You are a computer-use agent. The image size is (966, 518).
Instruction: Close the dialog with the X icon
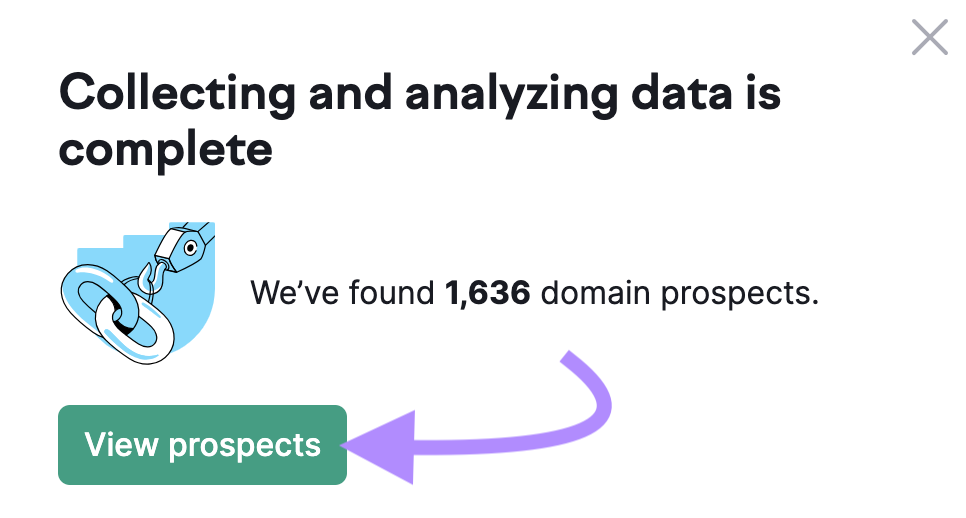click(930, 38)
